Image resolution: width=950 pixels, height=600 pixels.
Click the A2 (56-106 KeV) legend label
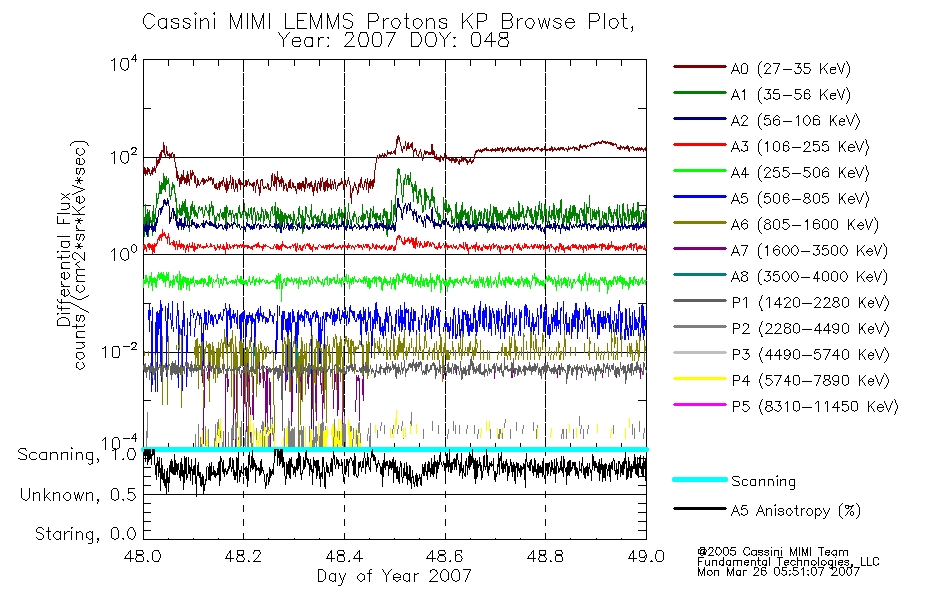pos(796,121)
